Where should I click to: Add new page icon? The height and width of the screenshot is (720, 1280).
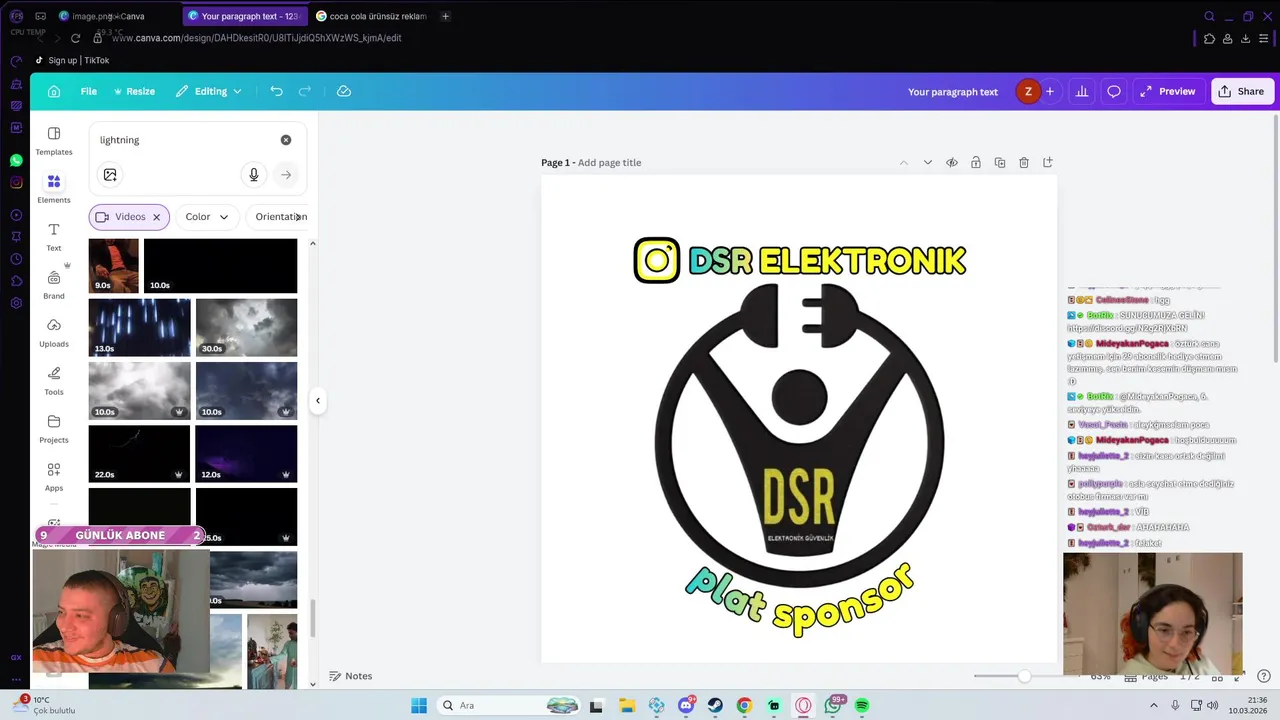[1048, 163]
